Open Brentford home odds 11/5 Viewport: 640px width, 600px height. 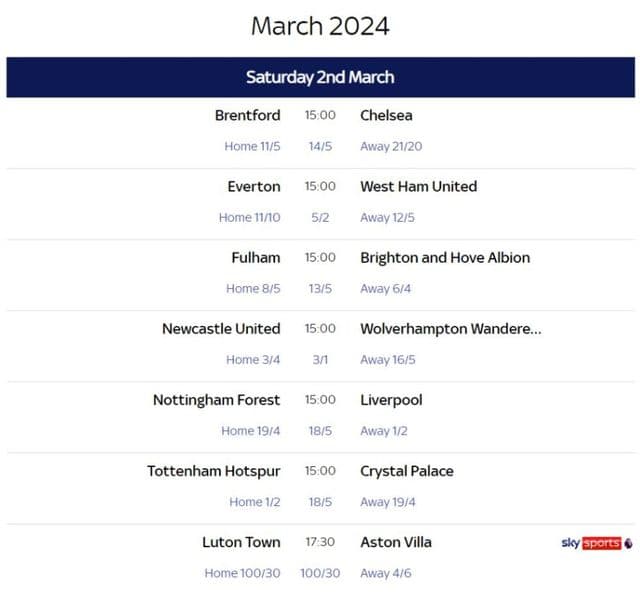click(x=252, y=146)
